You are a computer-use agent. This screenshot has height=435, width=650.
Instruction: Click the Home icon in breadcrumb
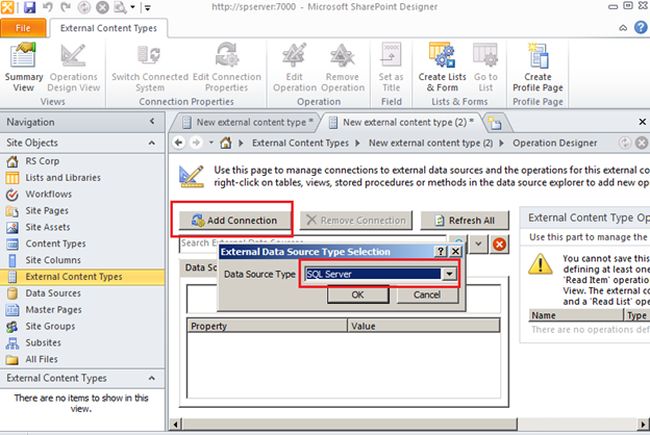click(x=226, y=143)
